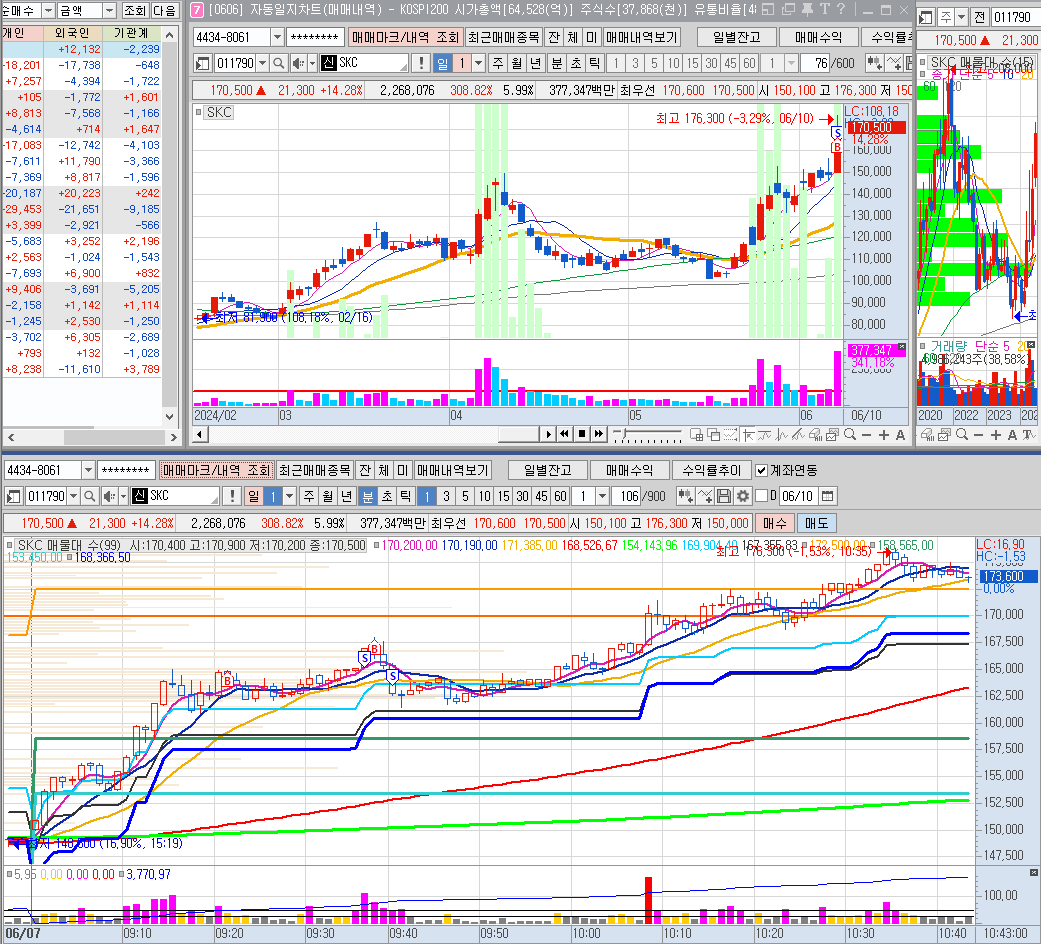
Task: Open the calendar date picker icon
Action: [x=827, y=496]
